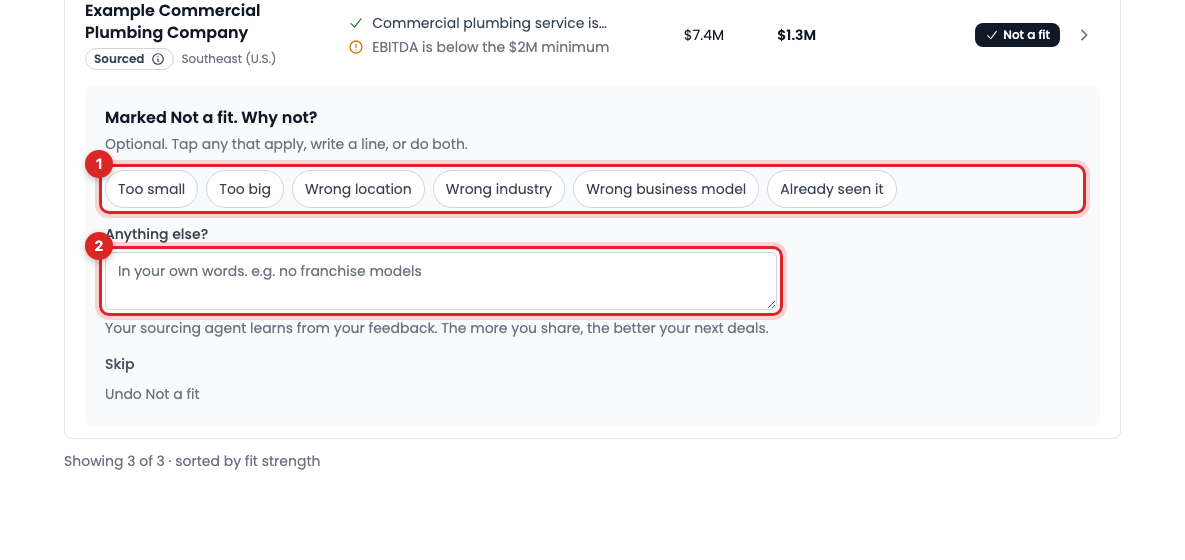
Task: Click the Southeast (U.S.) location text
Action: click(x=228, y=59)
